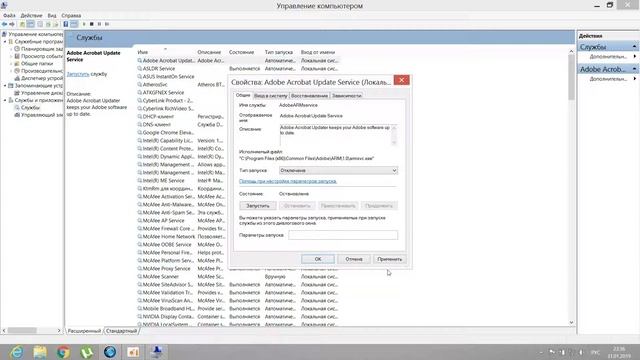This screenshot has height=360, width=640.
Task: Click the Refresh toolbar icon
Action: pos(48,24)
